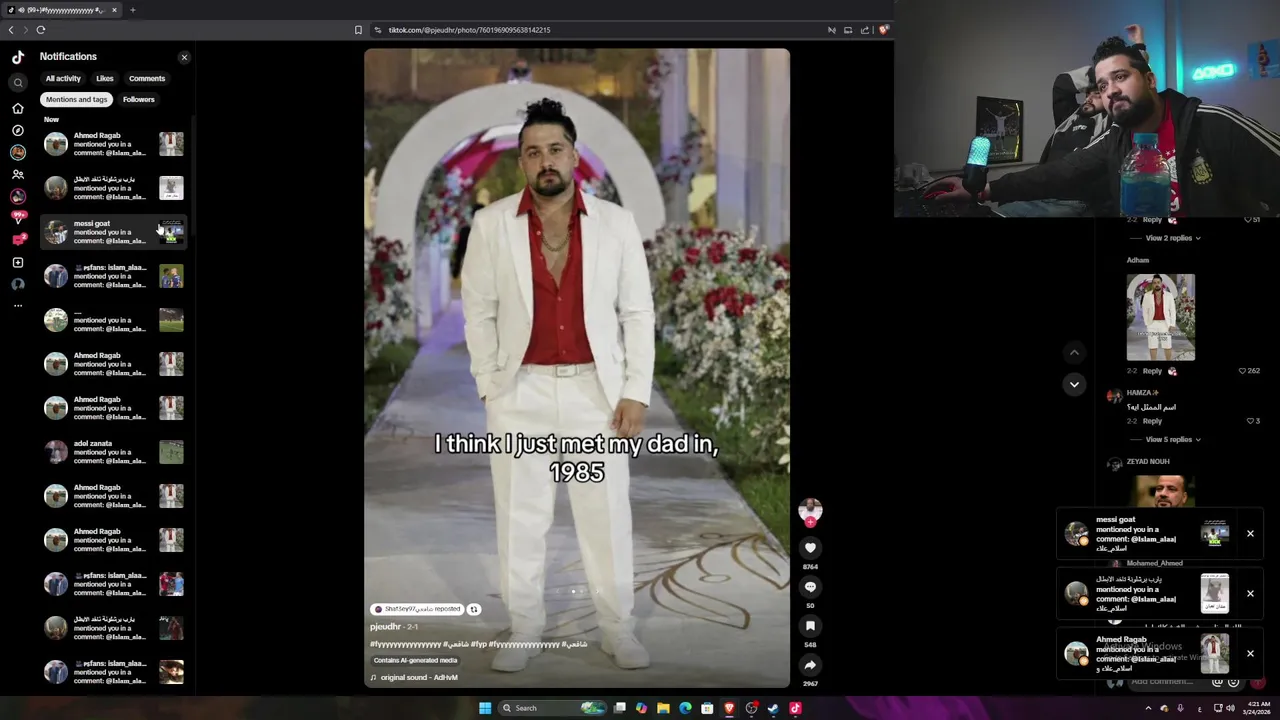The height and width of the screenshot is (720, 1280).
Task: Open activity inbox with 99+ badge
Action: coord(18,218)
